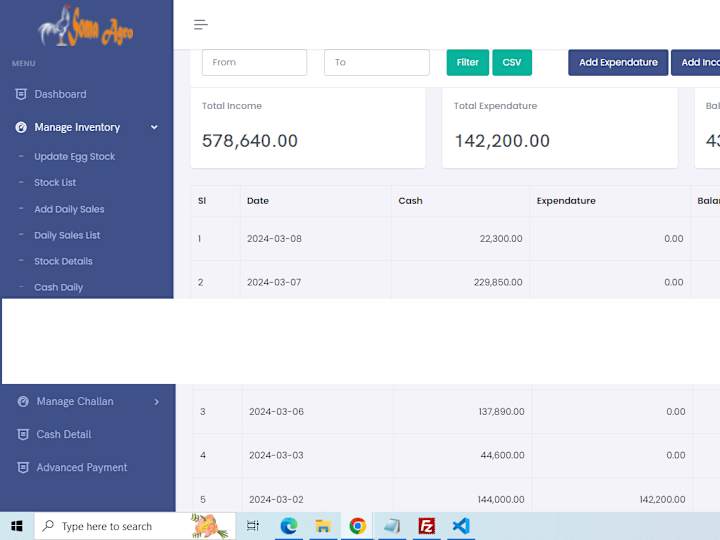
Task: Click the Cash Detail sidebar icon
Action: [x=23, y=434]
